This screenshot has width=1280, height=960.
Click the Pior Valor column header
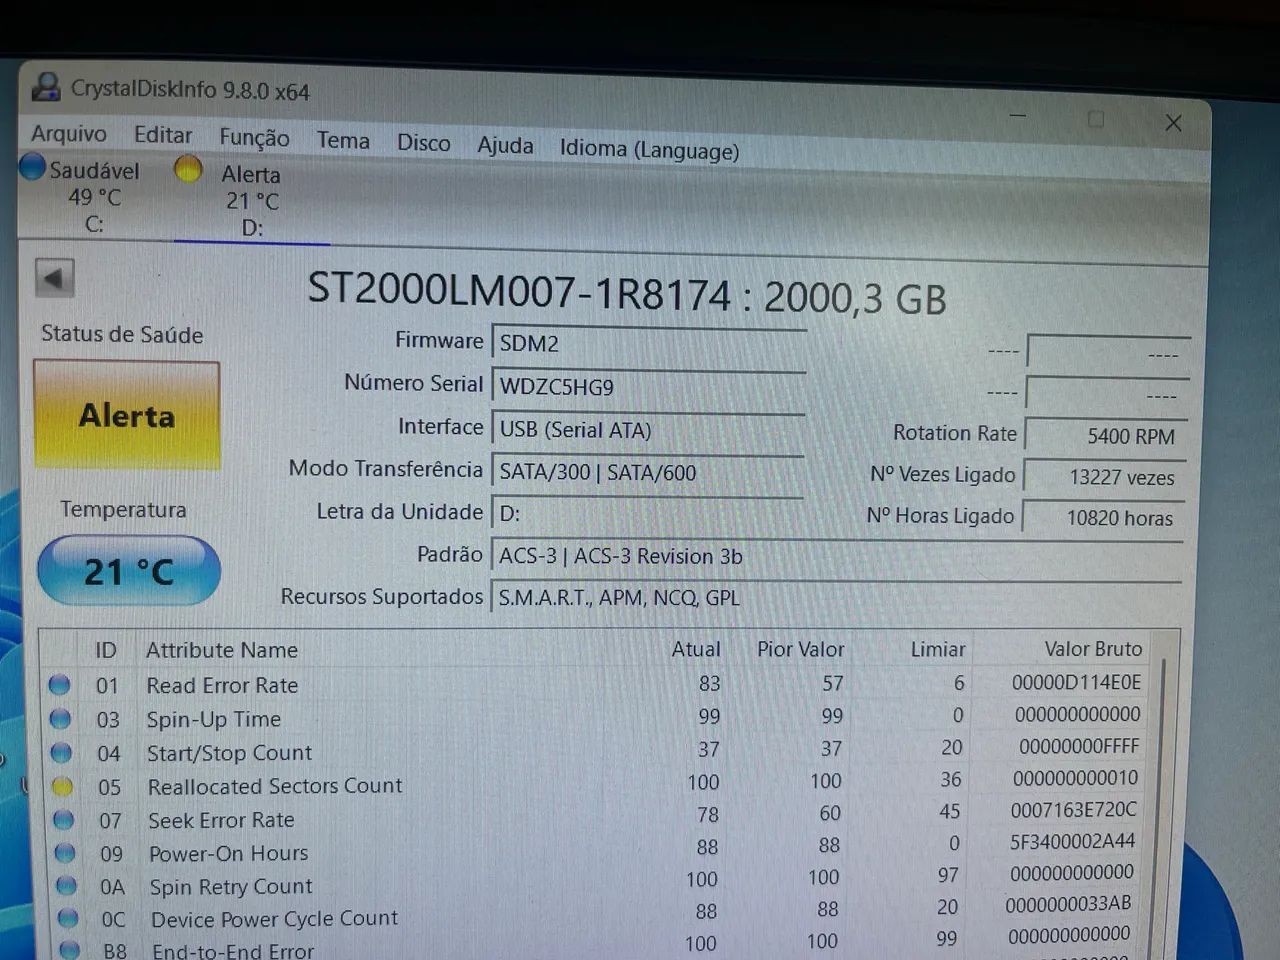800,649
